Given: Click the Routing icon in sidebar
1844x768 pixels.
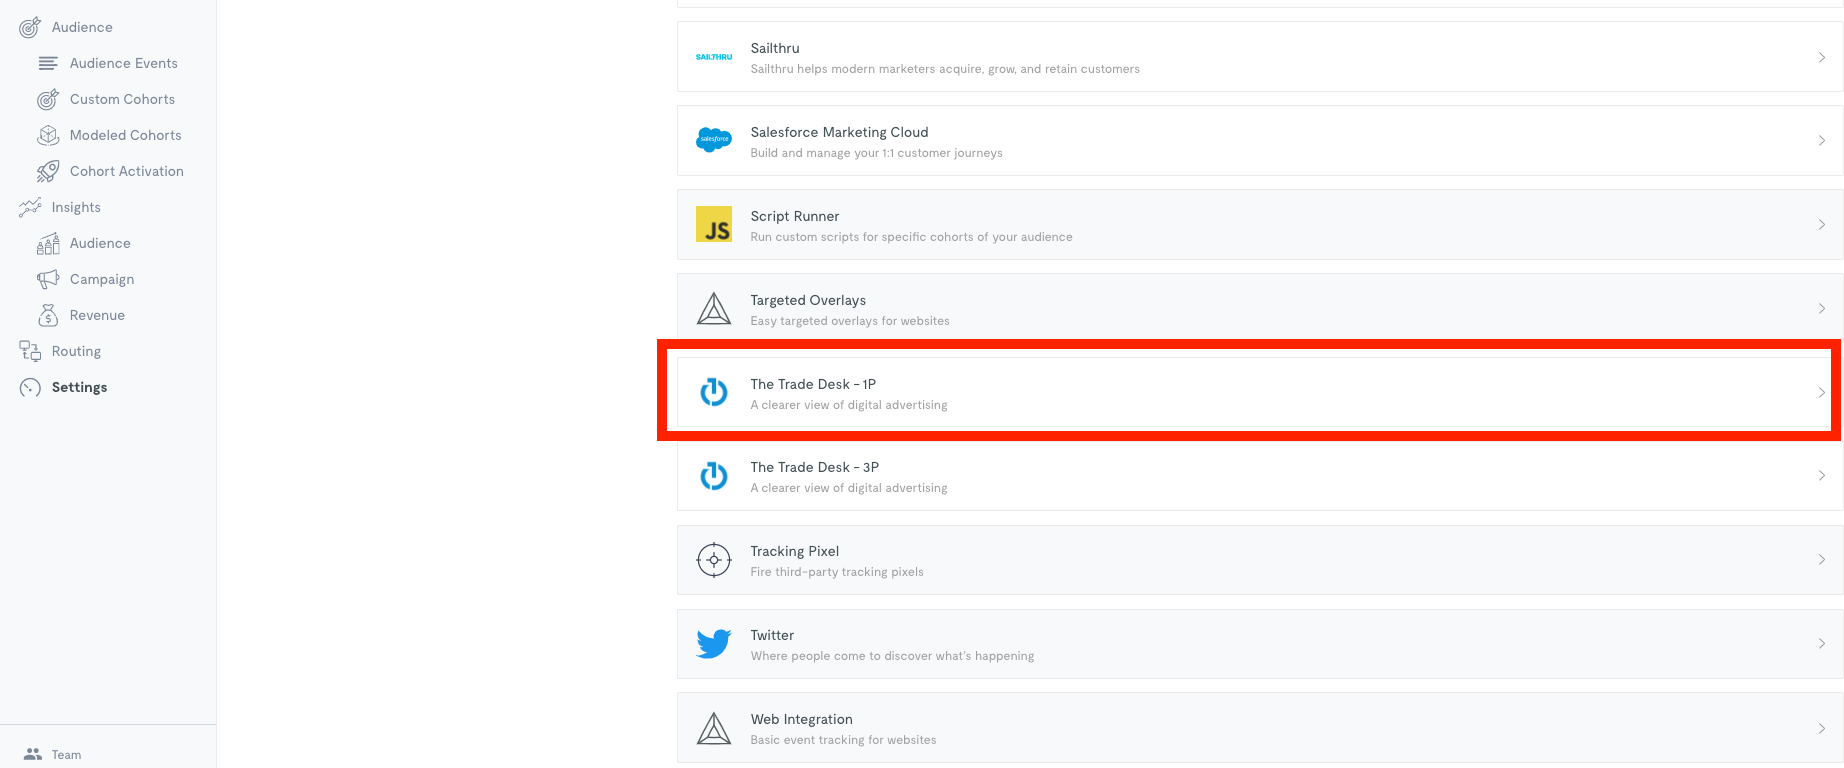Looking at the screenshot, I should click(x=30, y=351).
